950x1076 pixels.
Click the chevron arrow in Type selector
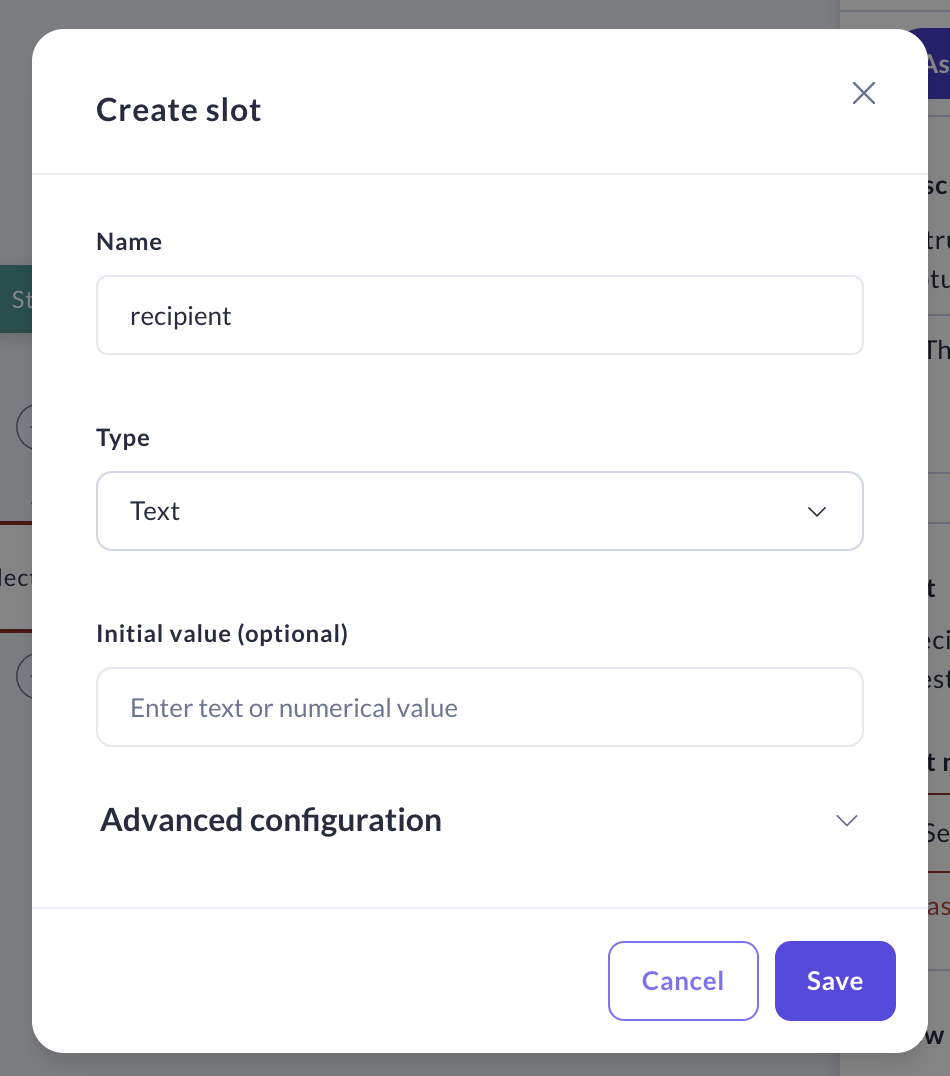tap(817, 512)
